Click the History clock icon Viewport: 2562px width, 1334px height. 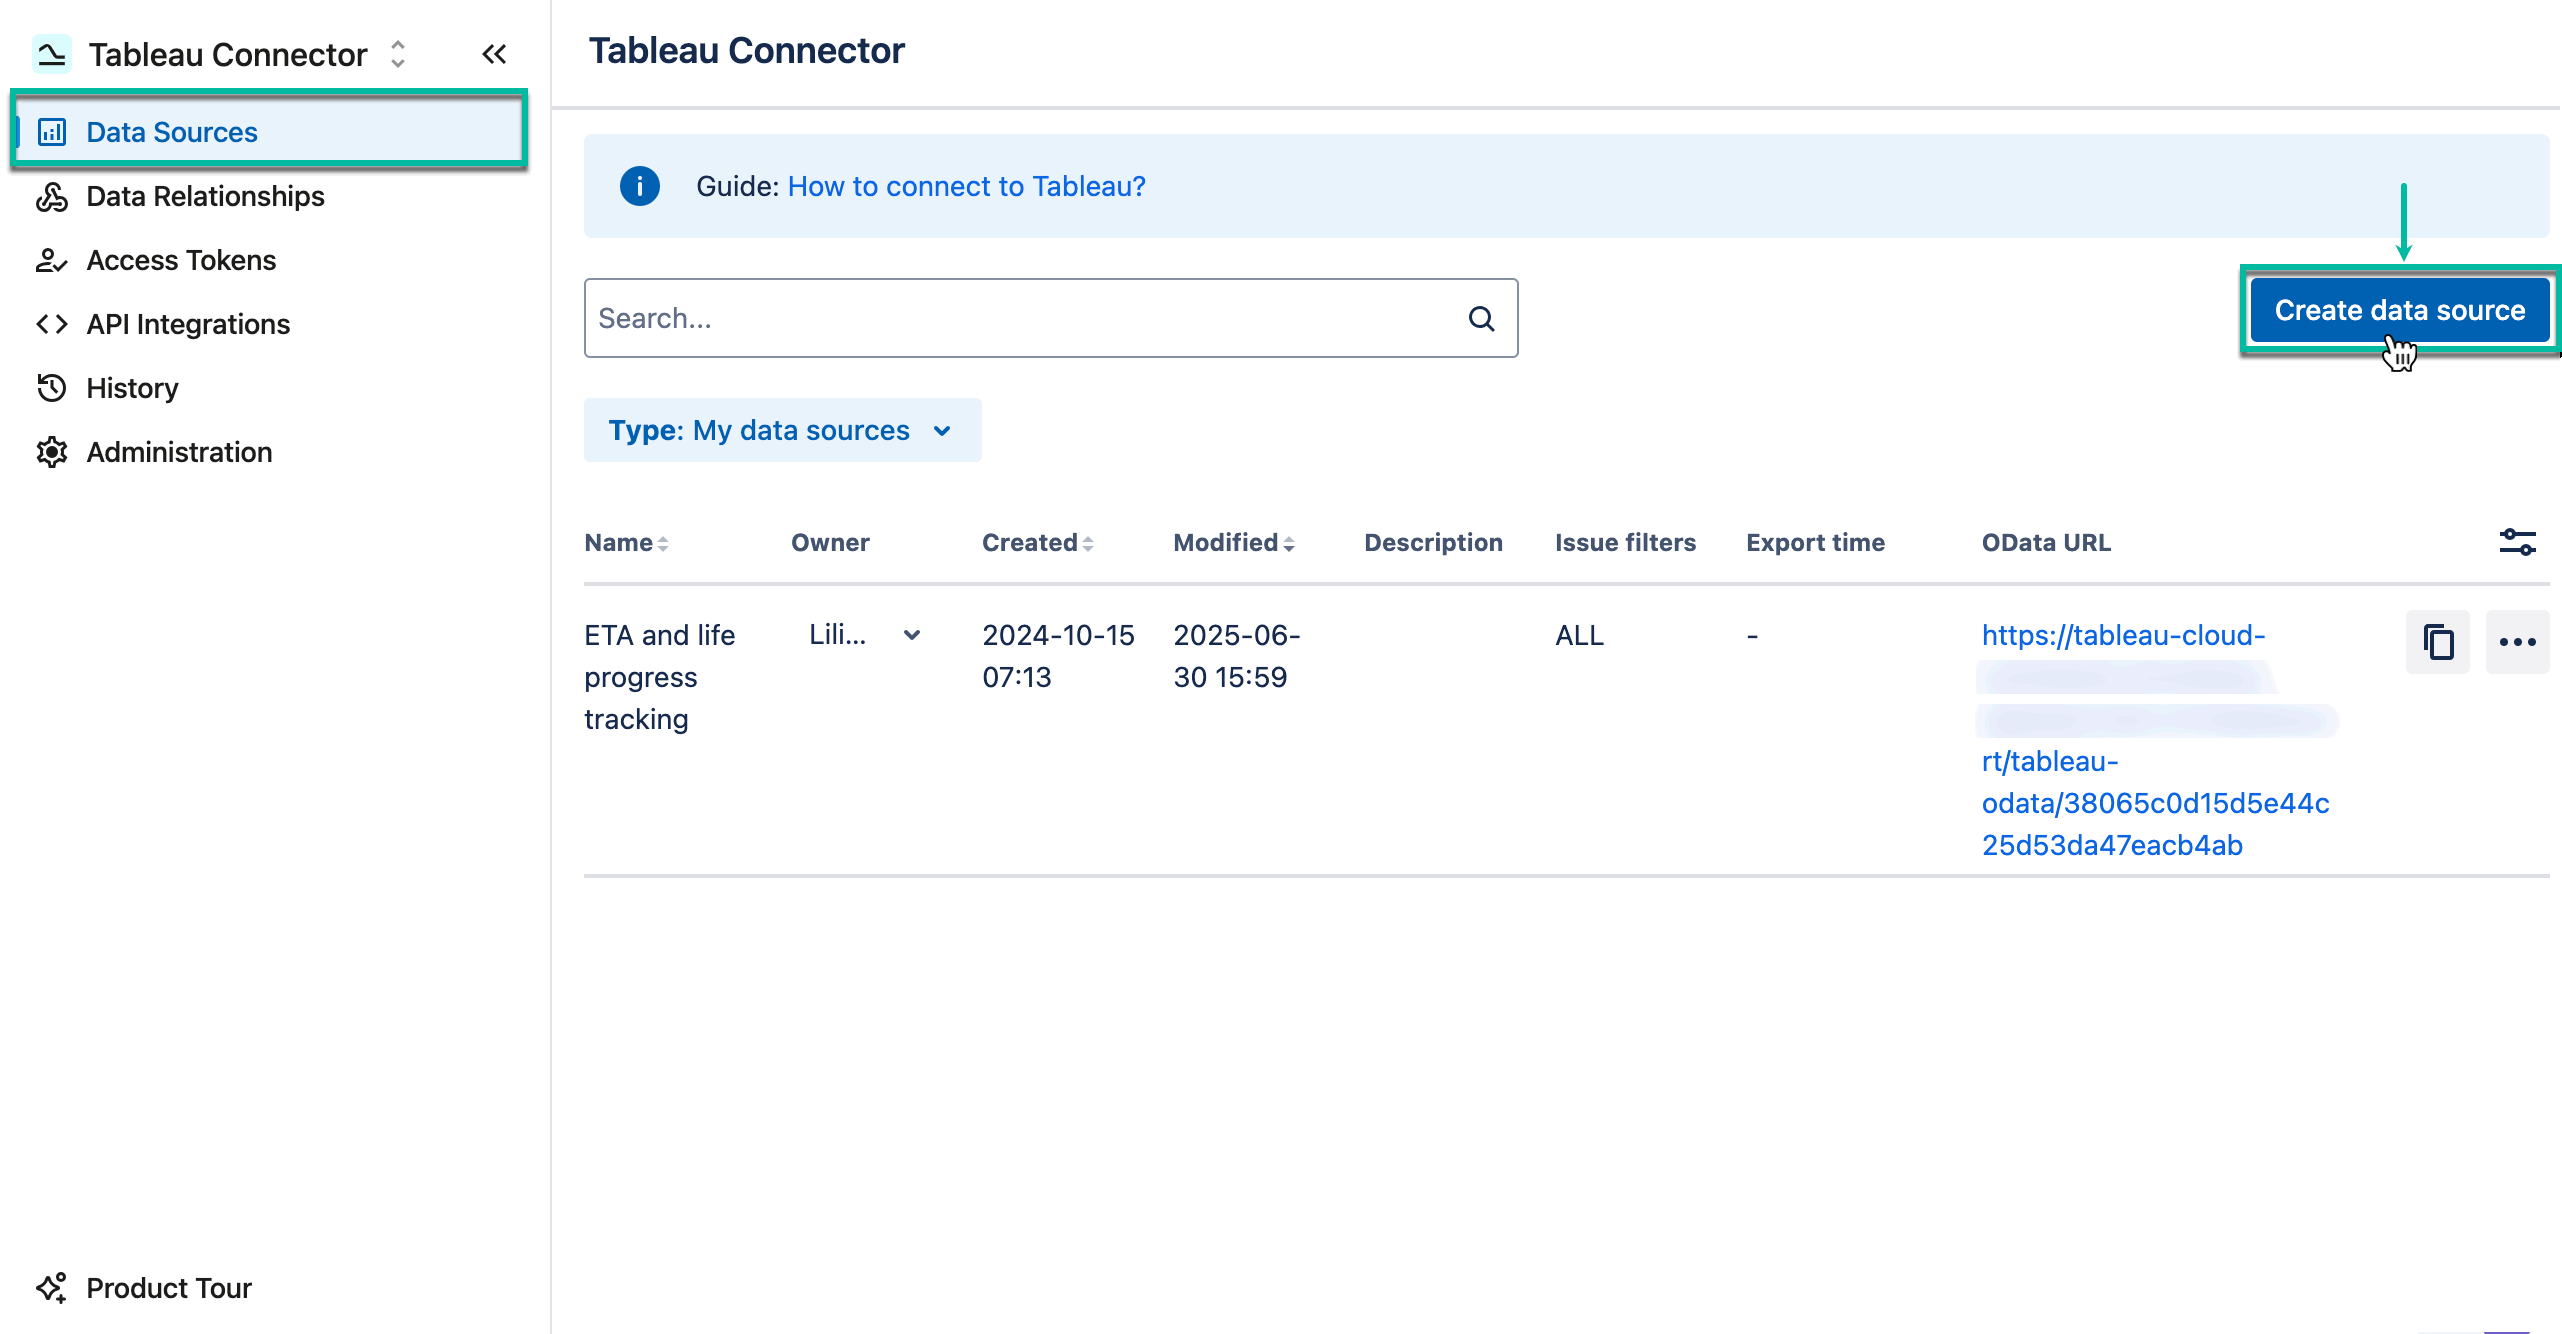51,388
